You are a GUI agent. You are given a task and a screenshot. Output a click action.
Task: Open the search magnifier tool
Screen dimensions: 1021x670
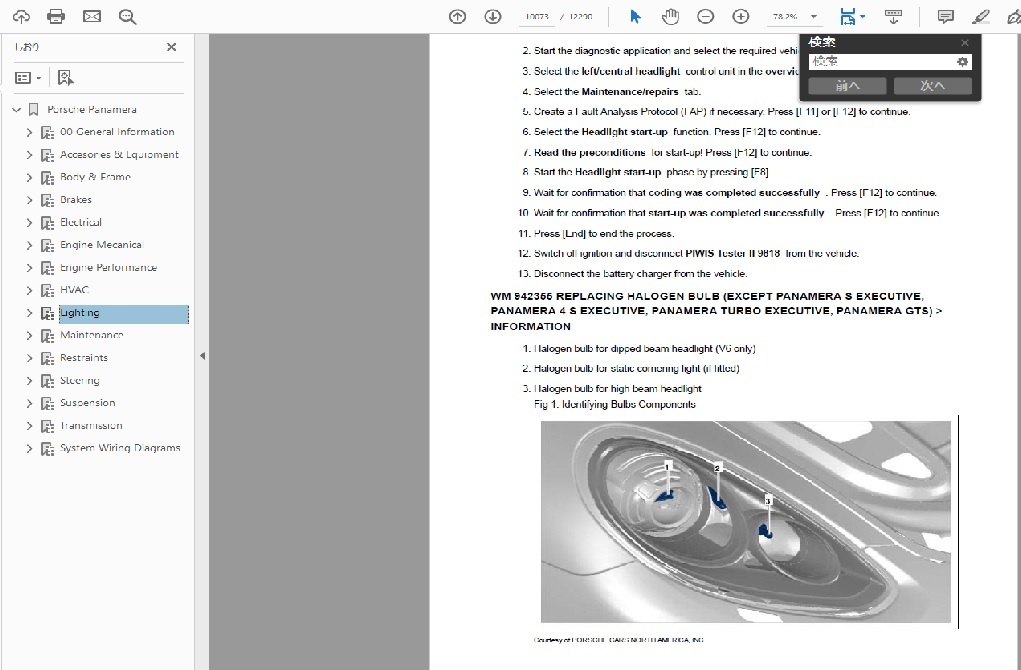(x=127, y=17)
